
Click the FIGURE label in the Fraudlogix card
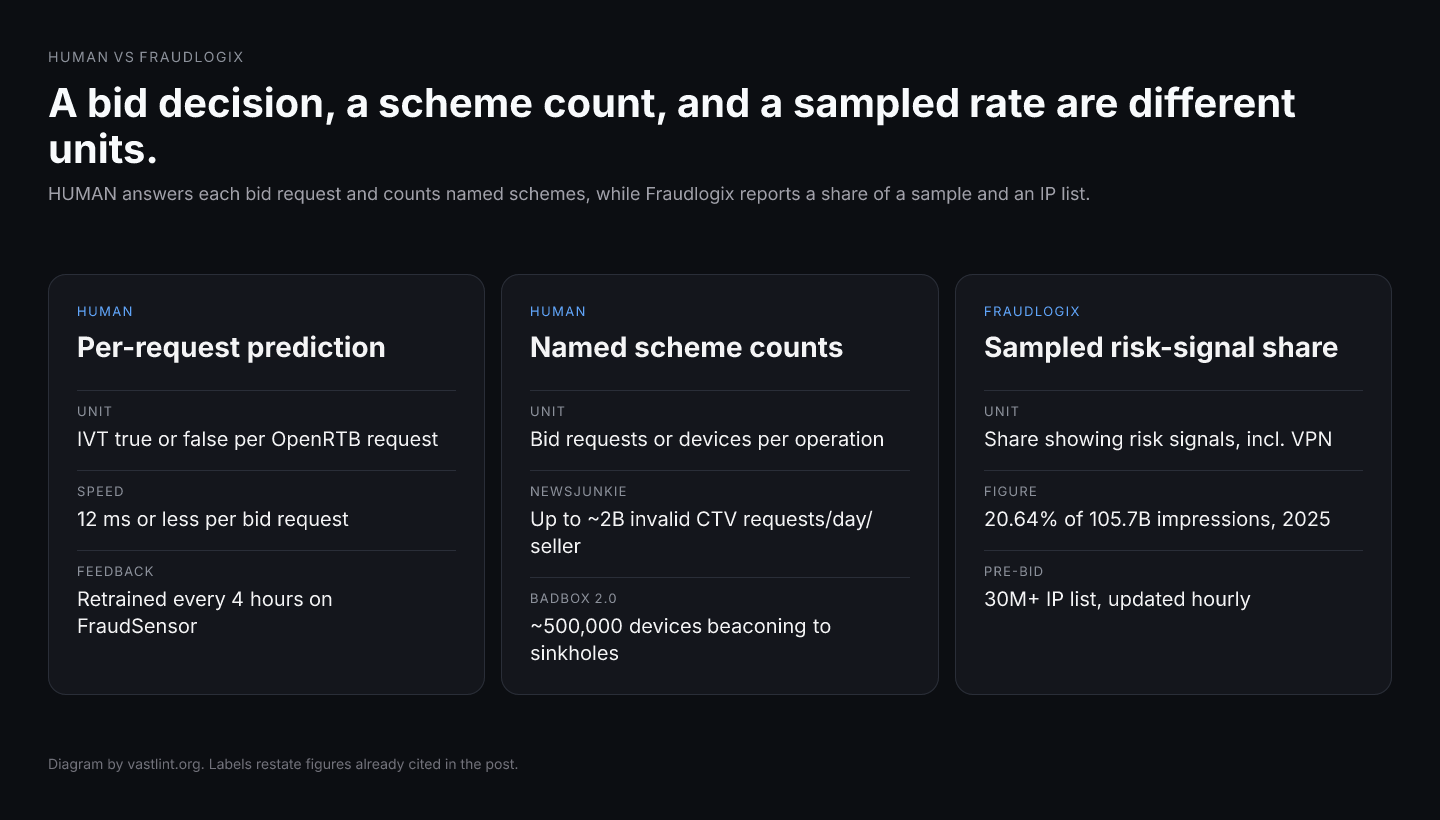point(1011,491)
